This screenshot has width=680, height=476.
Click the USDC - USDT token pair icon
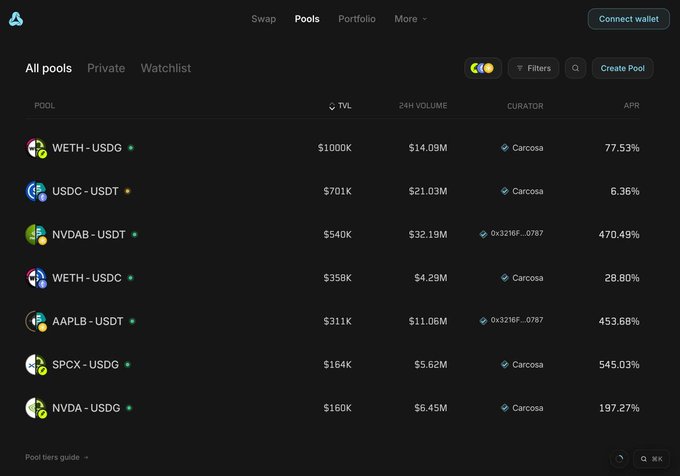coord(36,191)
